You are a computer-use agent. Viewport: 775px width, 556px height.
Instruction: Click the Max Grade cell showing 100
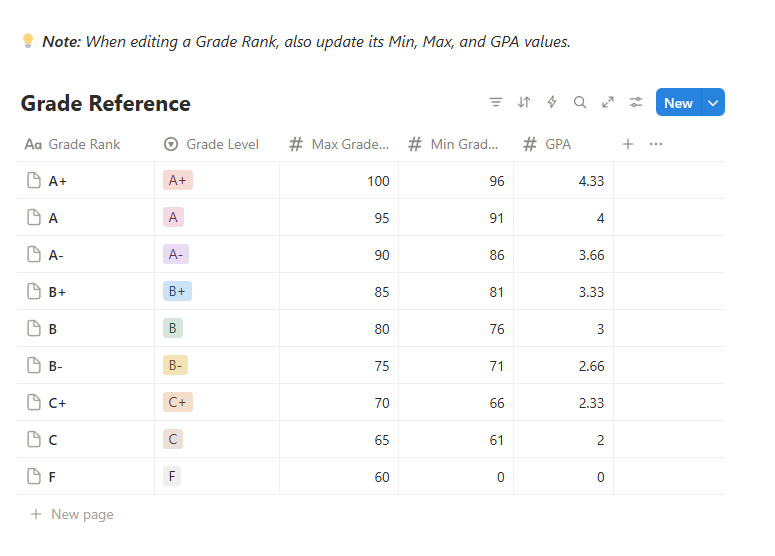(x=339, y=181)
